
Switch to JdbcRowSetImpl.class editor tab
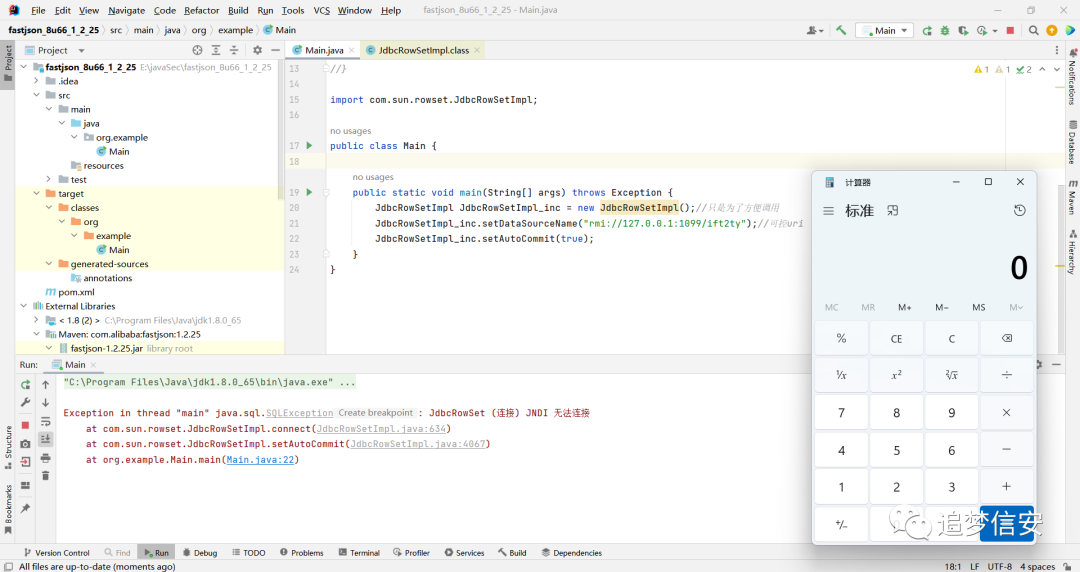tap(423, 50)
